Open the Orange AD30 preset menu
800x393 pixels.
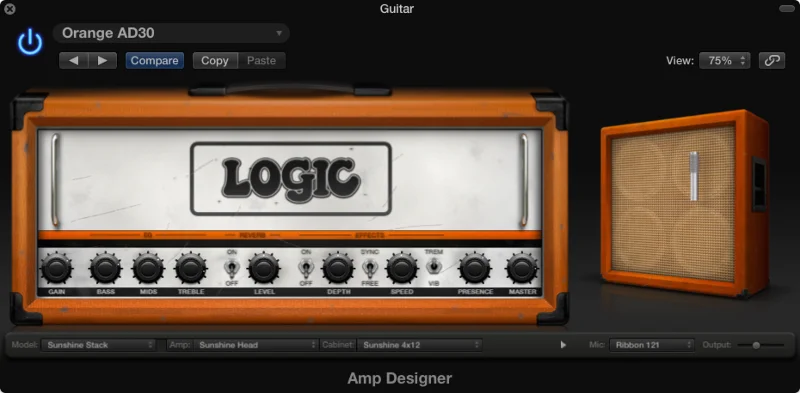[x=171, y=33]
